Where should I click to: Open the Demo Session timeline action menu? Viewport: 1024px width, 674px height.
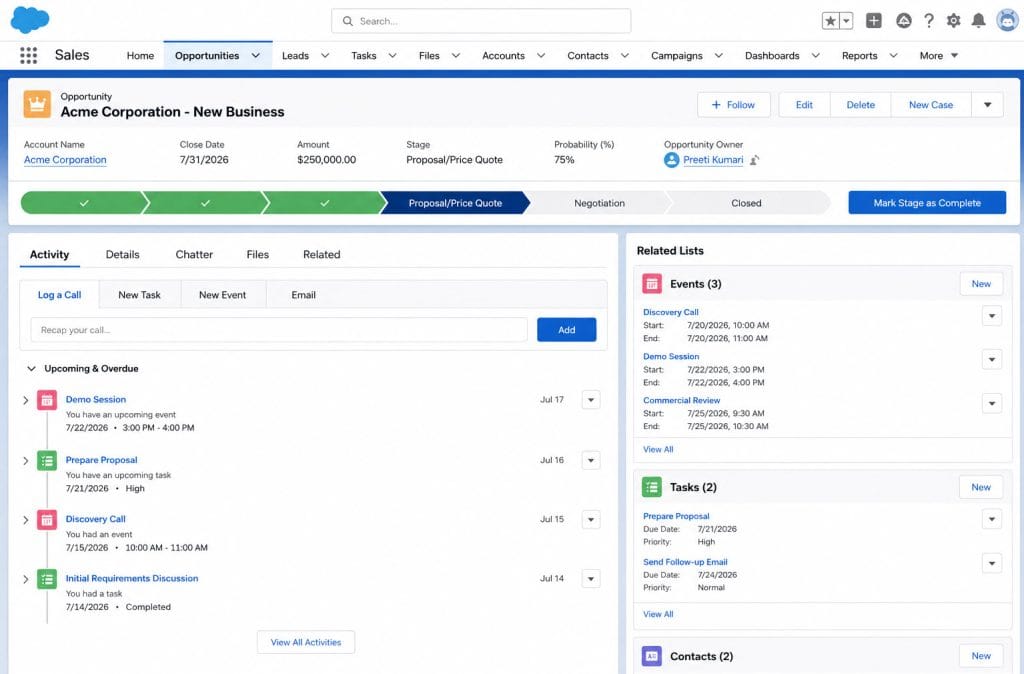[591, 400]
